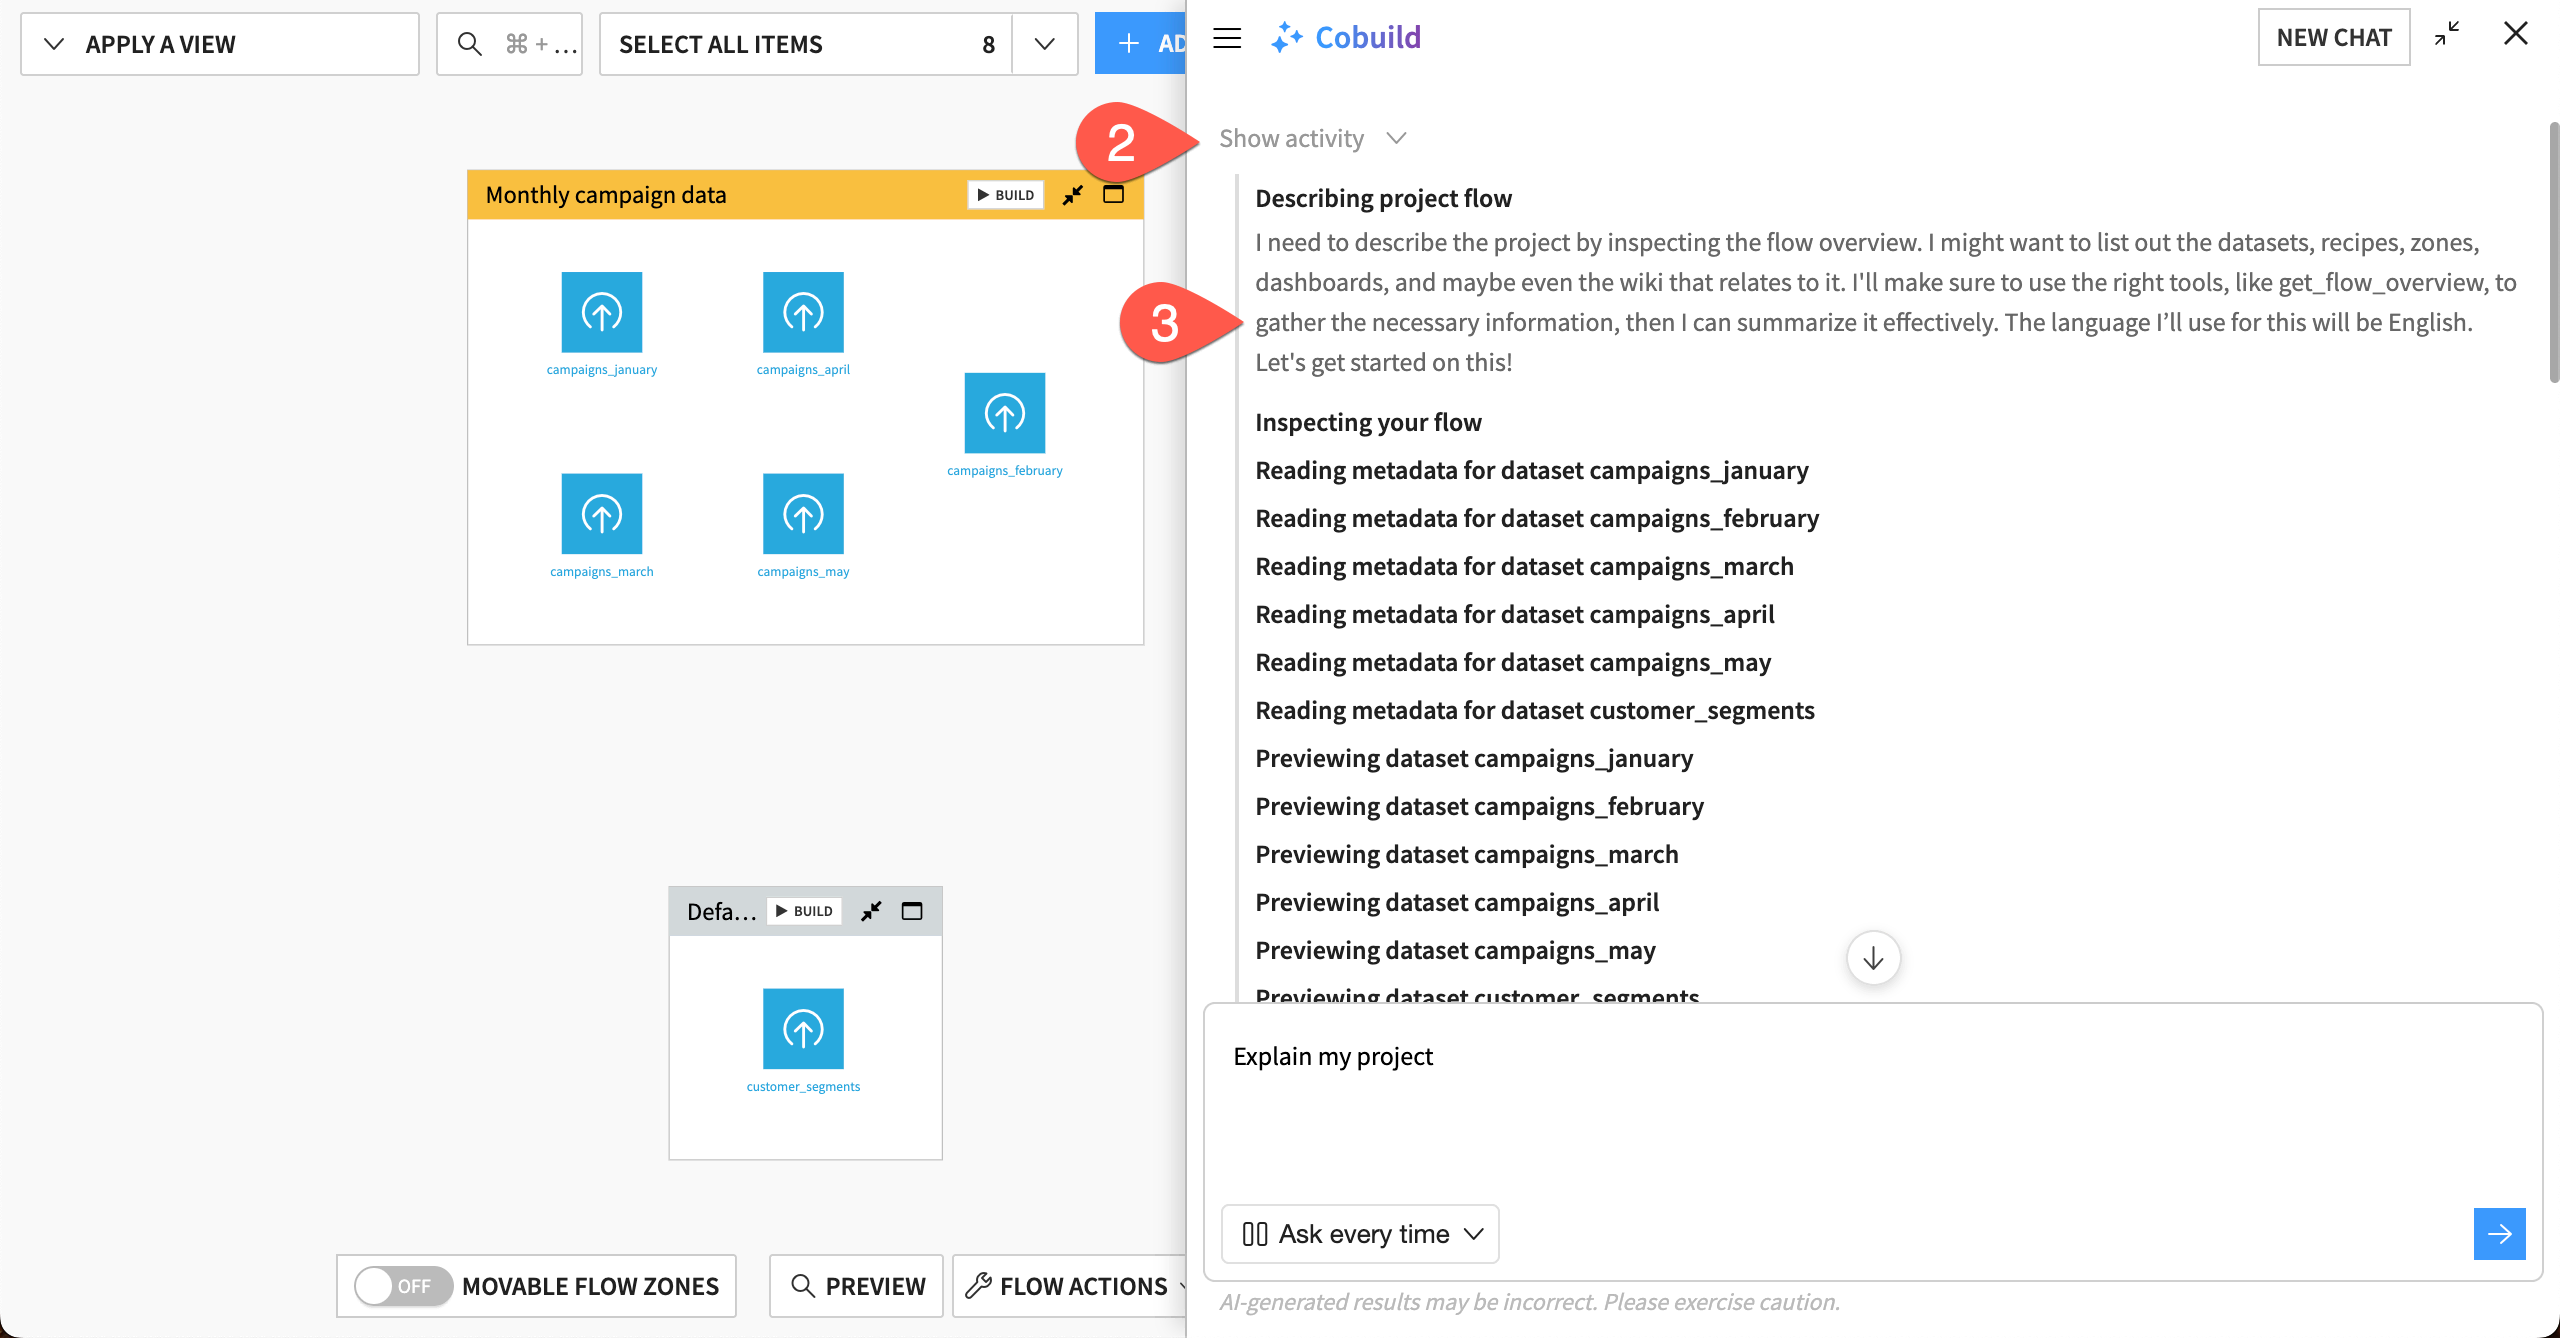Click Select All Items button
This screenshot has height=1338, width=2560.
[806, 44]
